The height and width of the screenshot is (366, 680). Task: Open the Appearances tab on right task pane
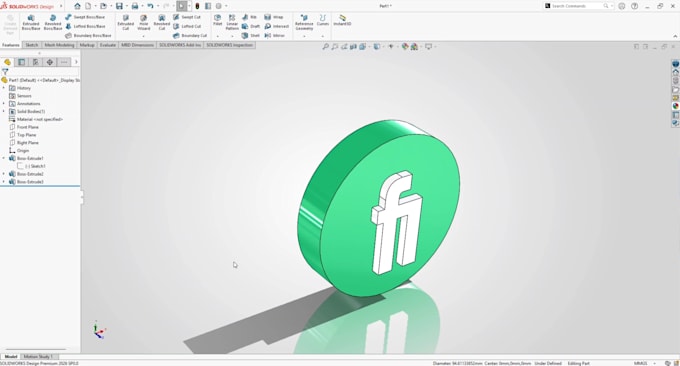coord(675,106)
